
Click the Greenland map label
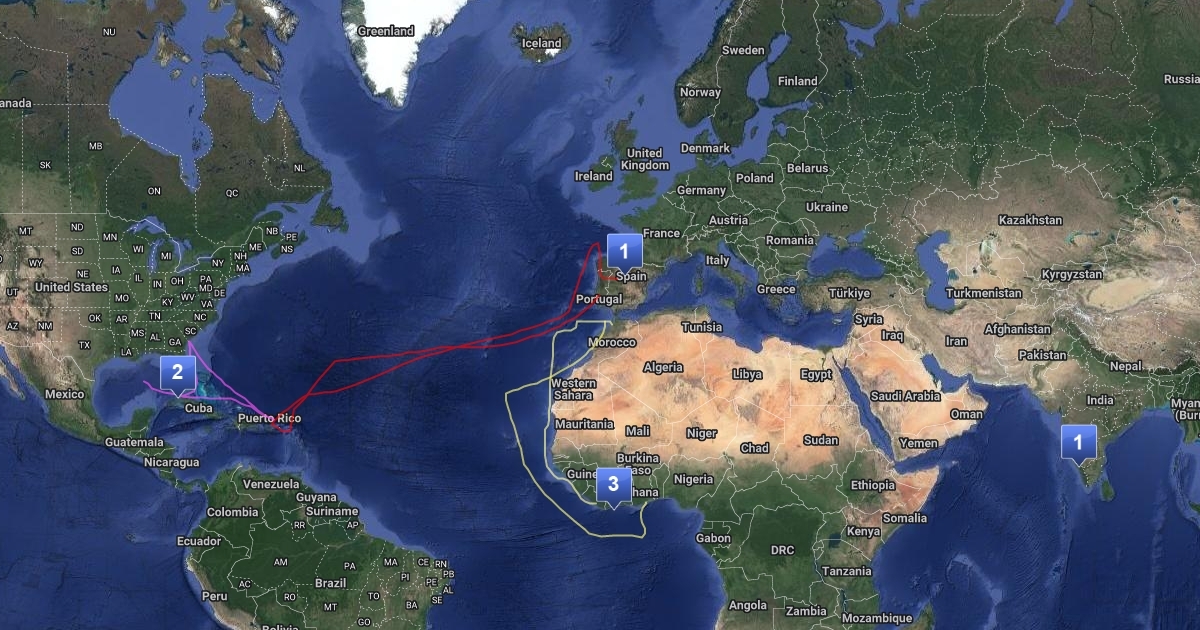[386, 31]
